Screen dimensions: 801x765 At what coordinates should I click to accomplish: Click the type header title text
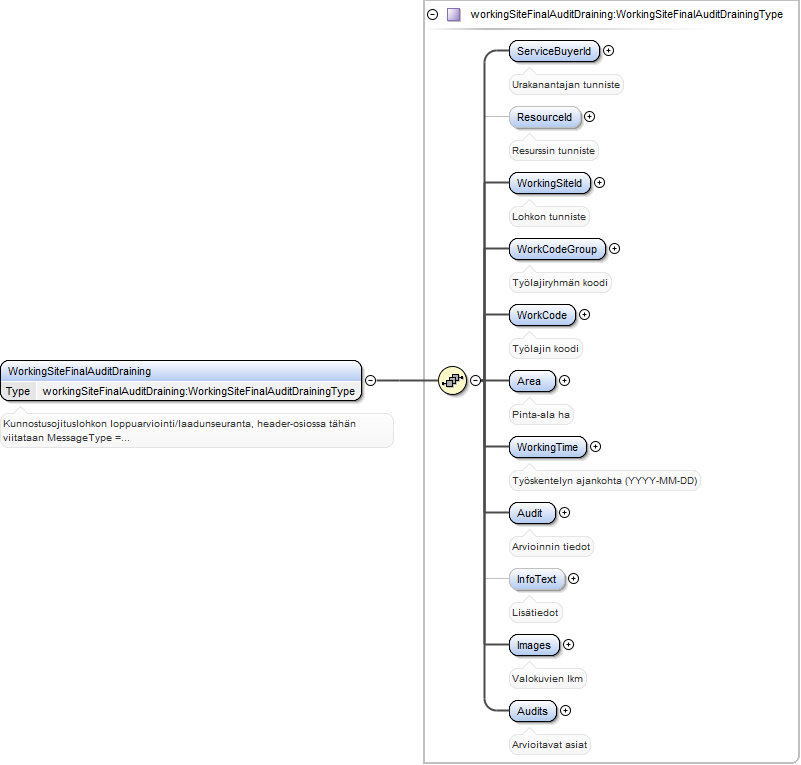(627, 14)
